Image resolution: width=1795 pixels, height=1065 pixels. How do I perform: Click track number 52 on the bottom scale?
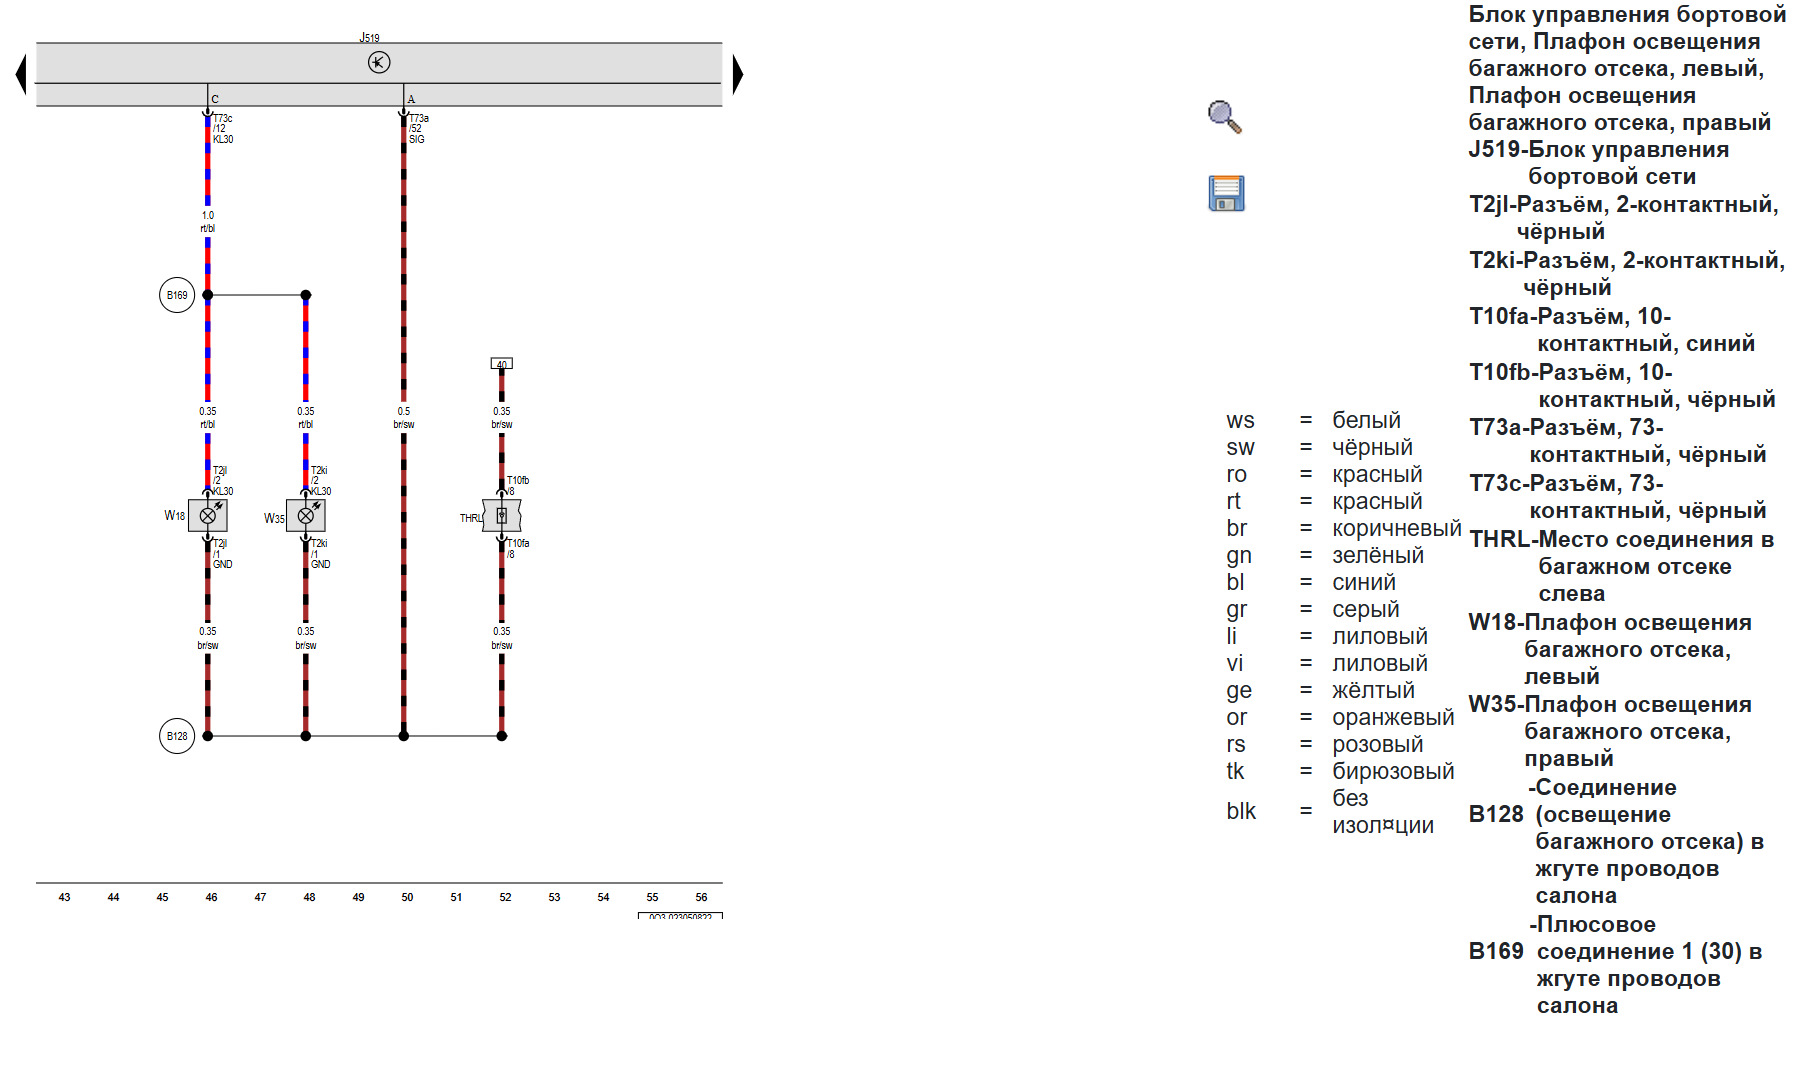coord(505,897)
